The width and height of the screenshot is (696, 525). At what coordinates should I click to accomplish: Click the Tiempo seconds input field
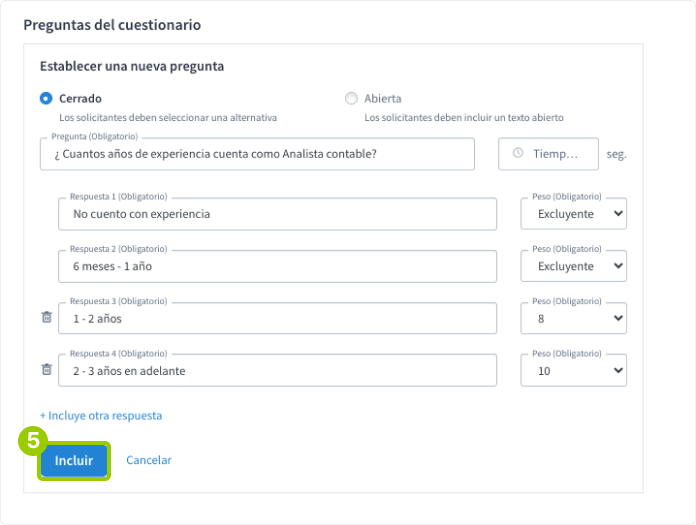tap(556, 154)
